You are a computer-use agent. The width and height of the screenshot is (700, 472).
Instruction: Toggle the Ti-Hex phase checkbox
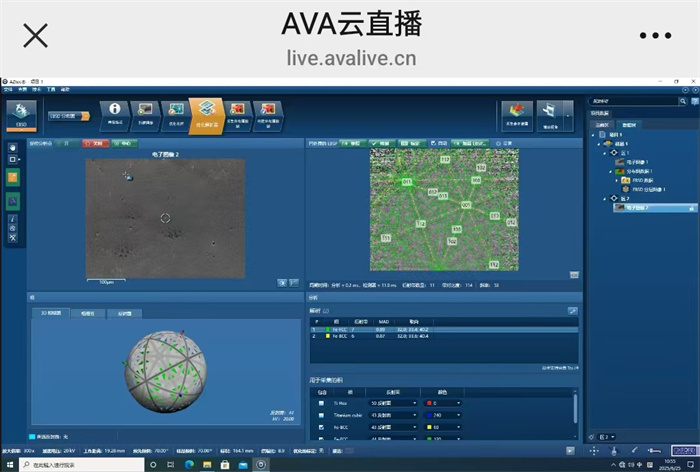point(321,402)
